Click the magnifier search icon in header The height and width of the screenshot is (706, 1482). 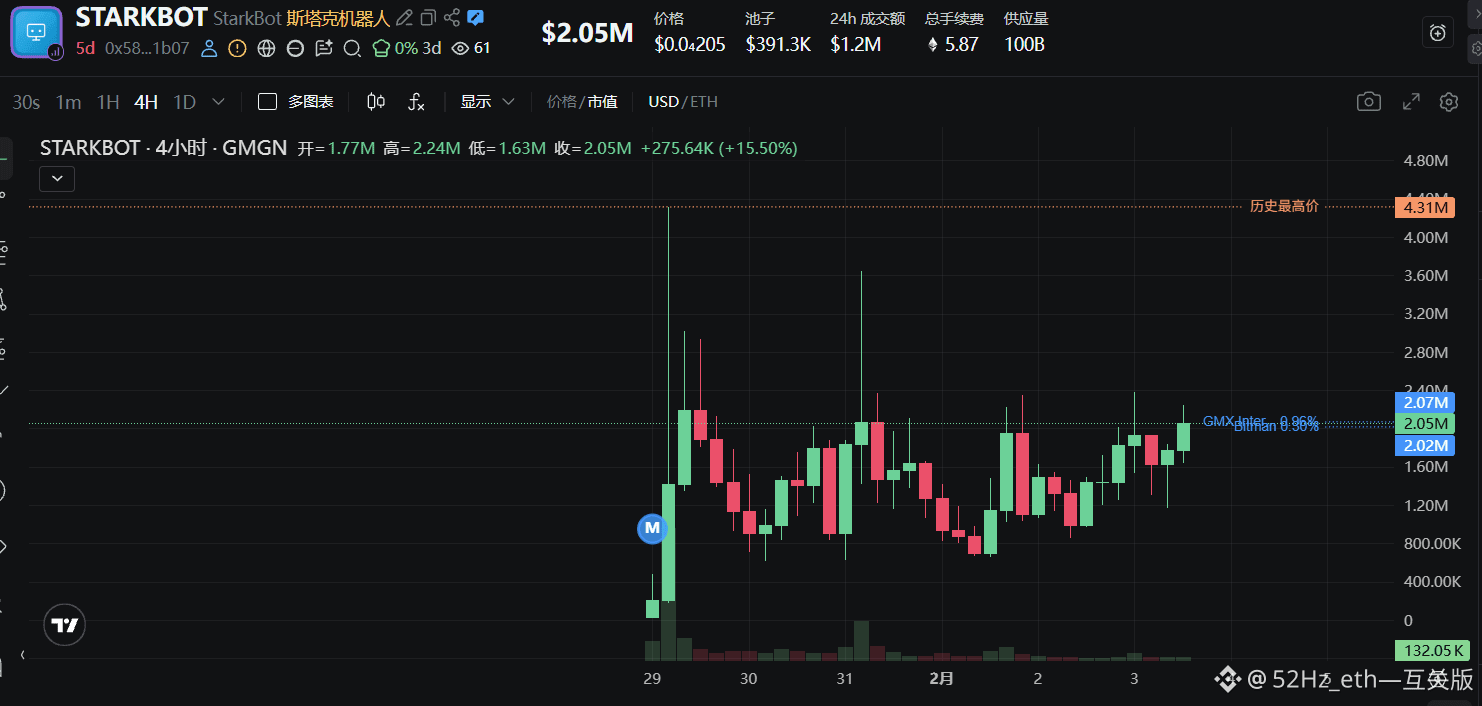(x=352, y=47)
